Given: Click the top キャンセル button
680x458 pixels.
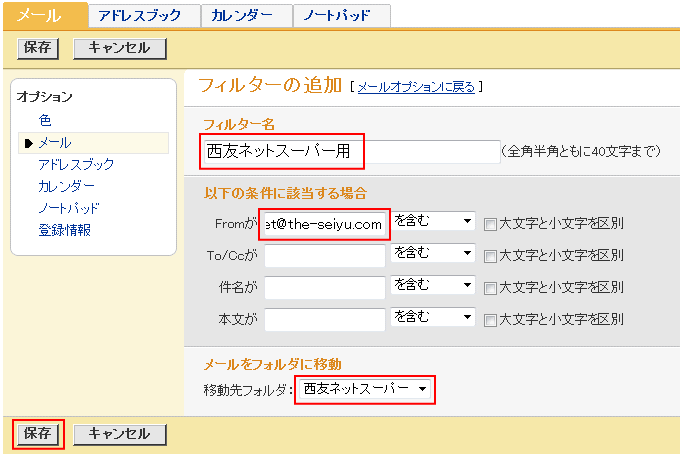Looking at the screenshot, I should tap(119, 48).
